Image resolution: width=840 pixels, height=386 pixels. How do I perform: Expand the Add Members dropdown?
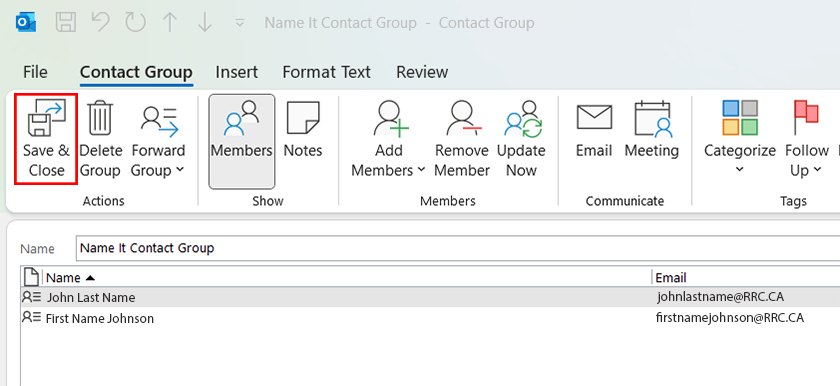(388, 141)
